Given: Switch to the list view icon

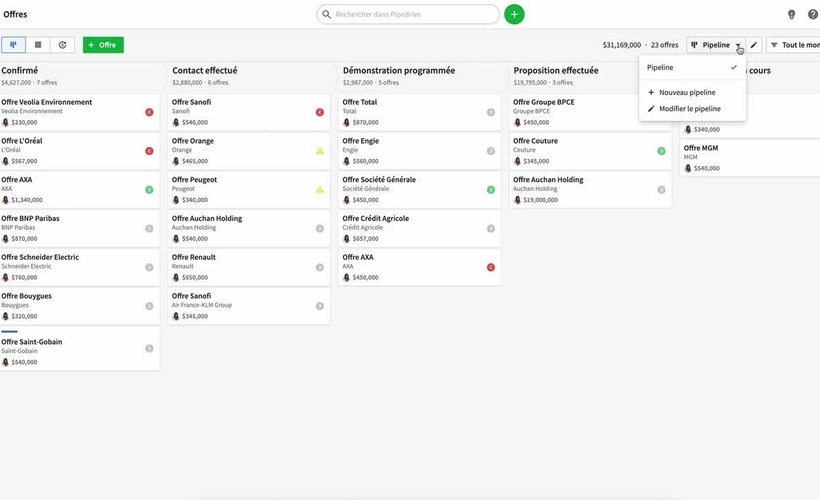Looking at the screenshot, I should 38,45.
